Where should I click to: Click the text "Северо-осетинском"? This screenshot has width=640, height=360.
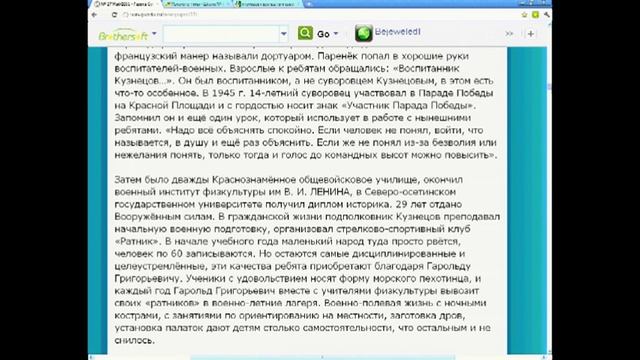click(x=410, y=192)
